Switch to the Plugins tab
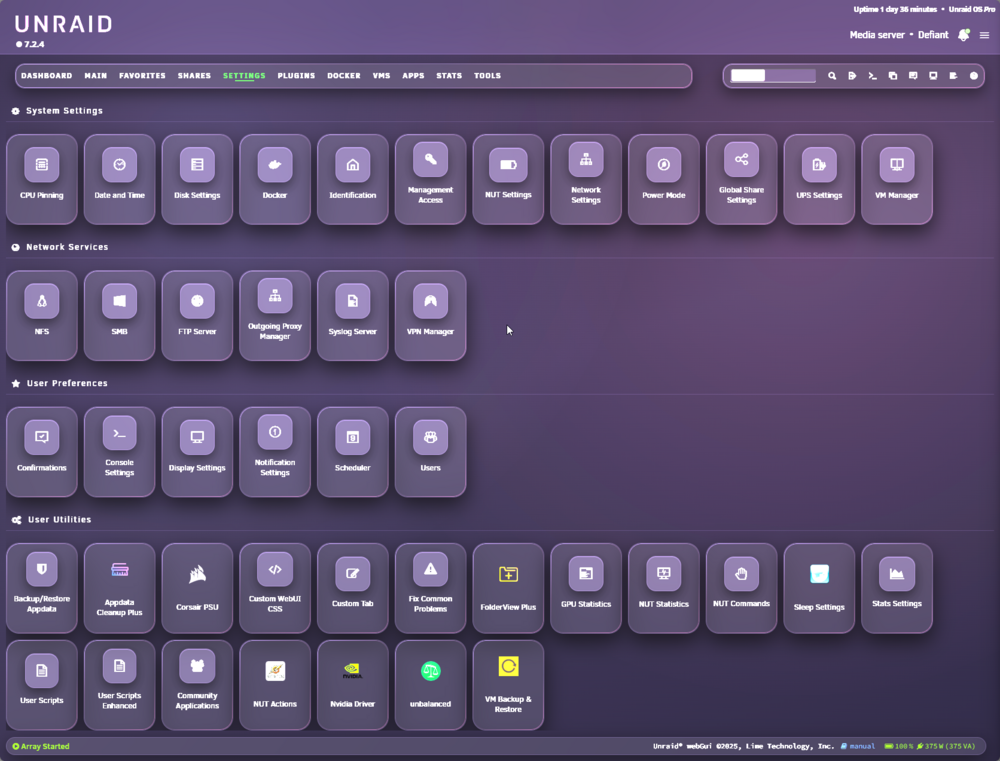1000x761 pixels. pos(296,75)
